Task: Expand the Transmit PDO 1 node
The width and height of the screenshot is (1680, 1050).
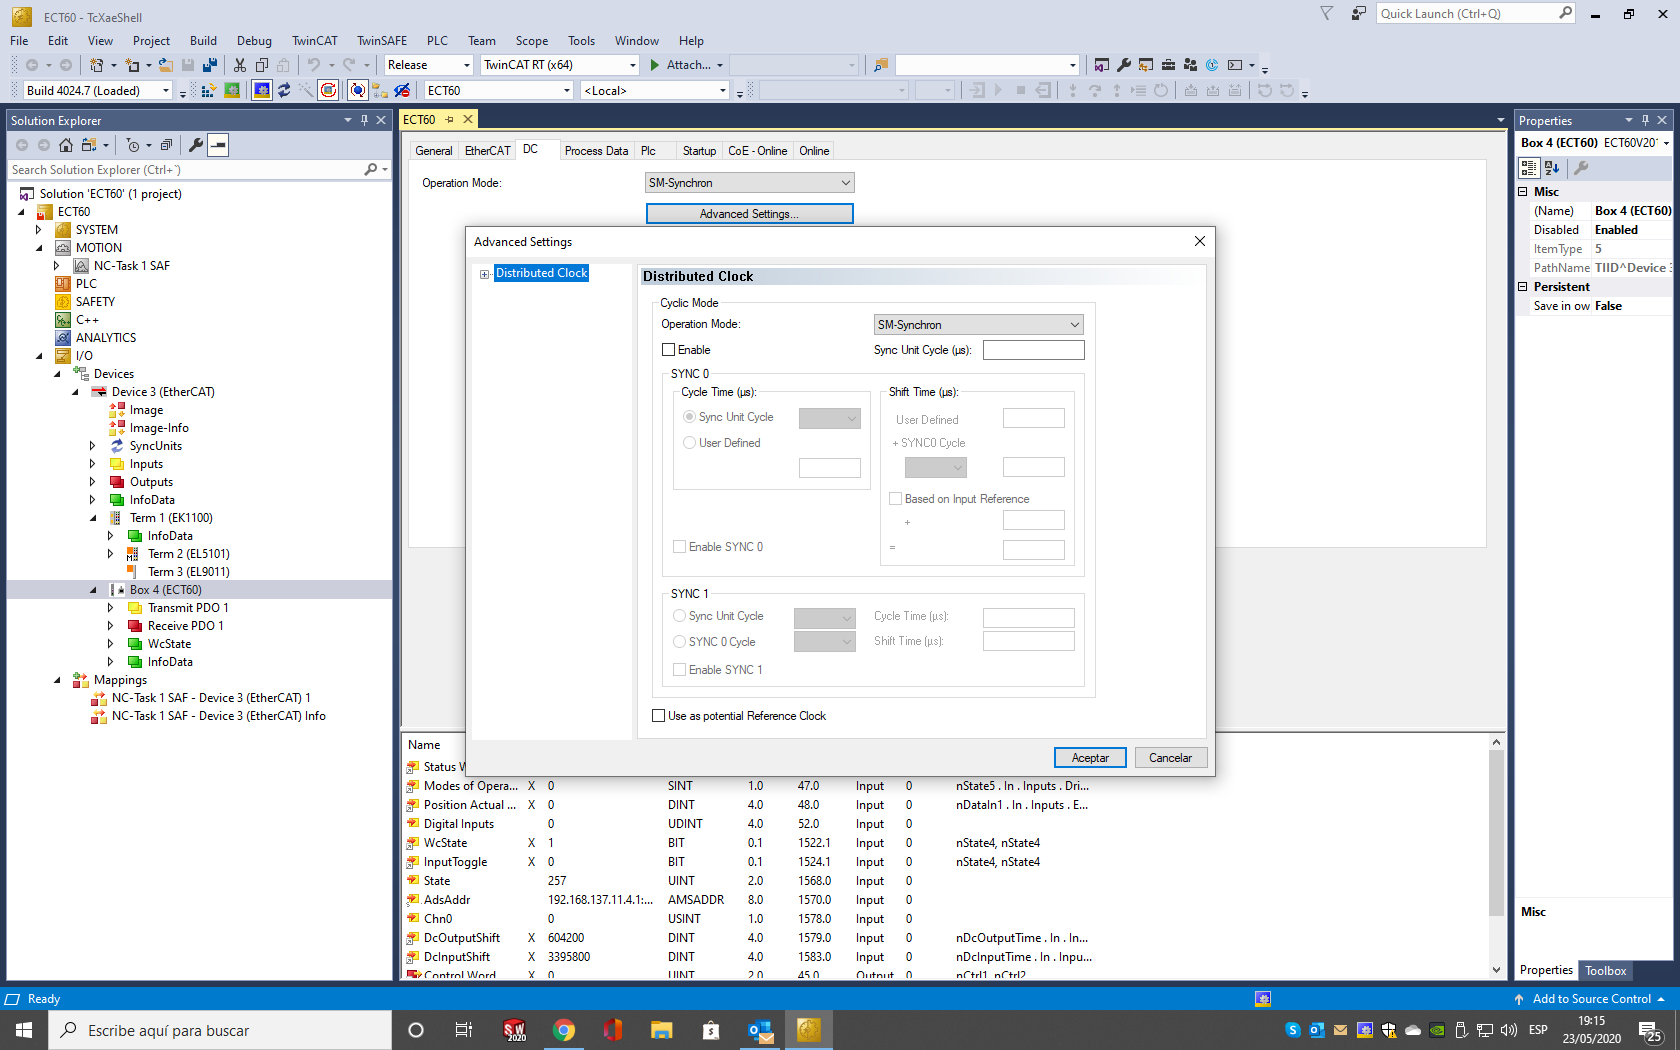Action: (111, 608)
